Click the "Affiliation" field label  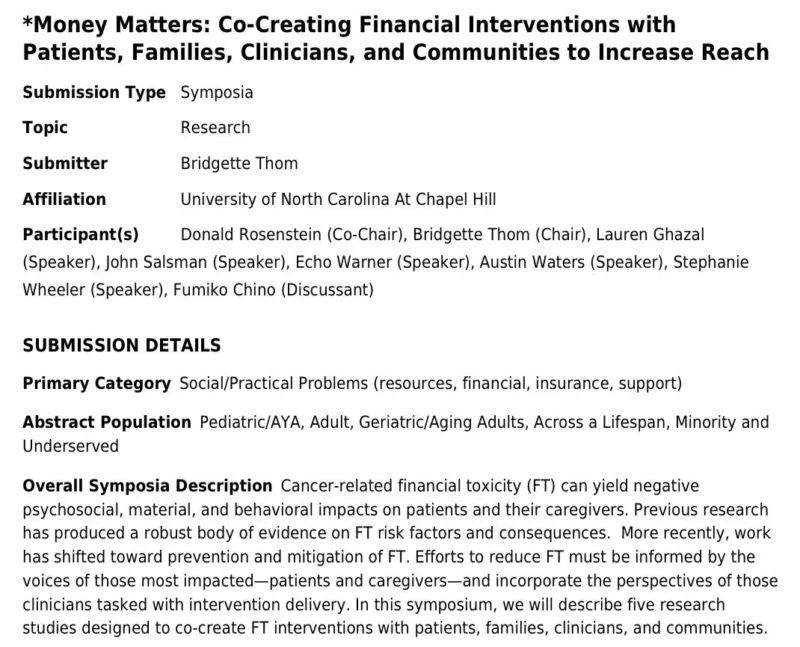tap(64, 199)
